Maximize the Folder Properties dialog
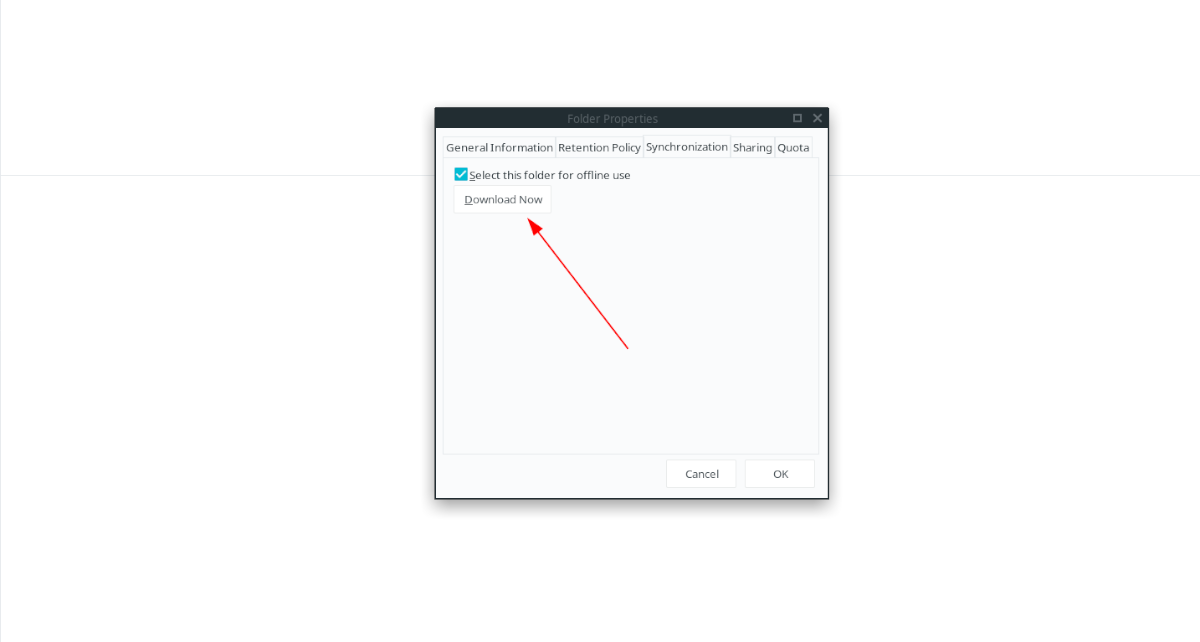The image size is (1200, 642). click(x=797, y=118)
